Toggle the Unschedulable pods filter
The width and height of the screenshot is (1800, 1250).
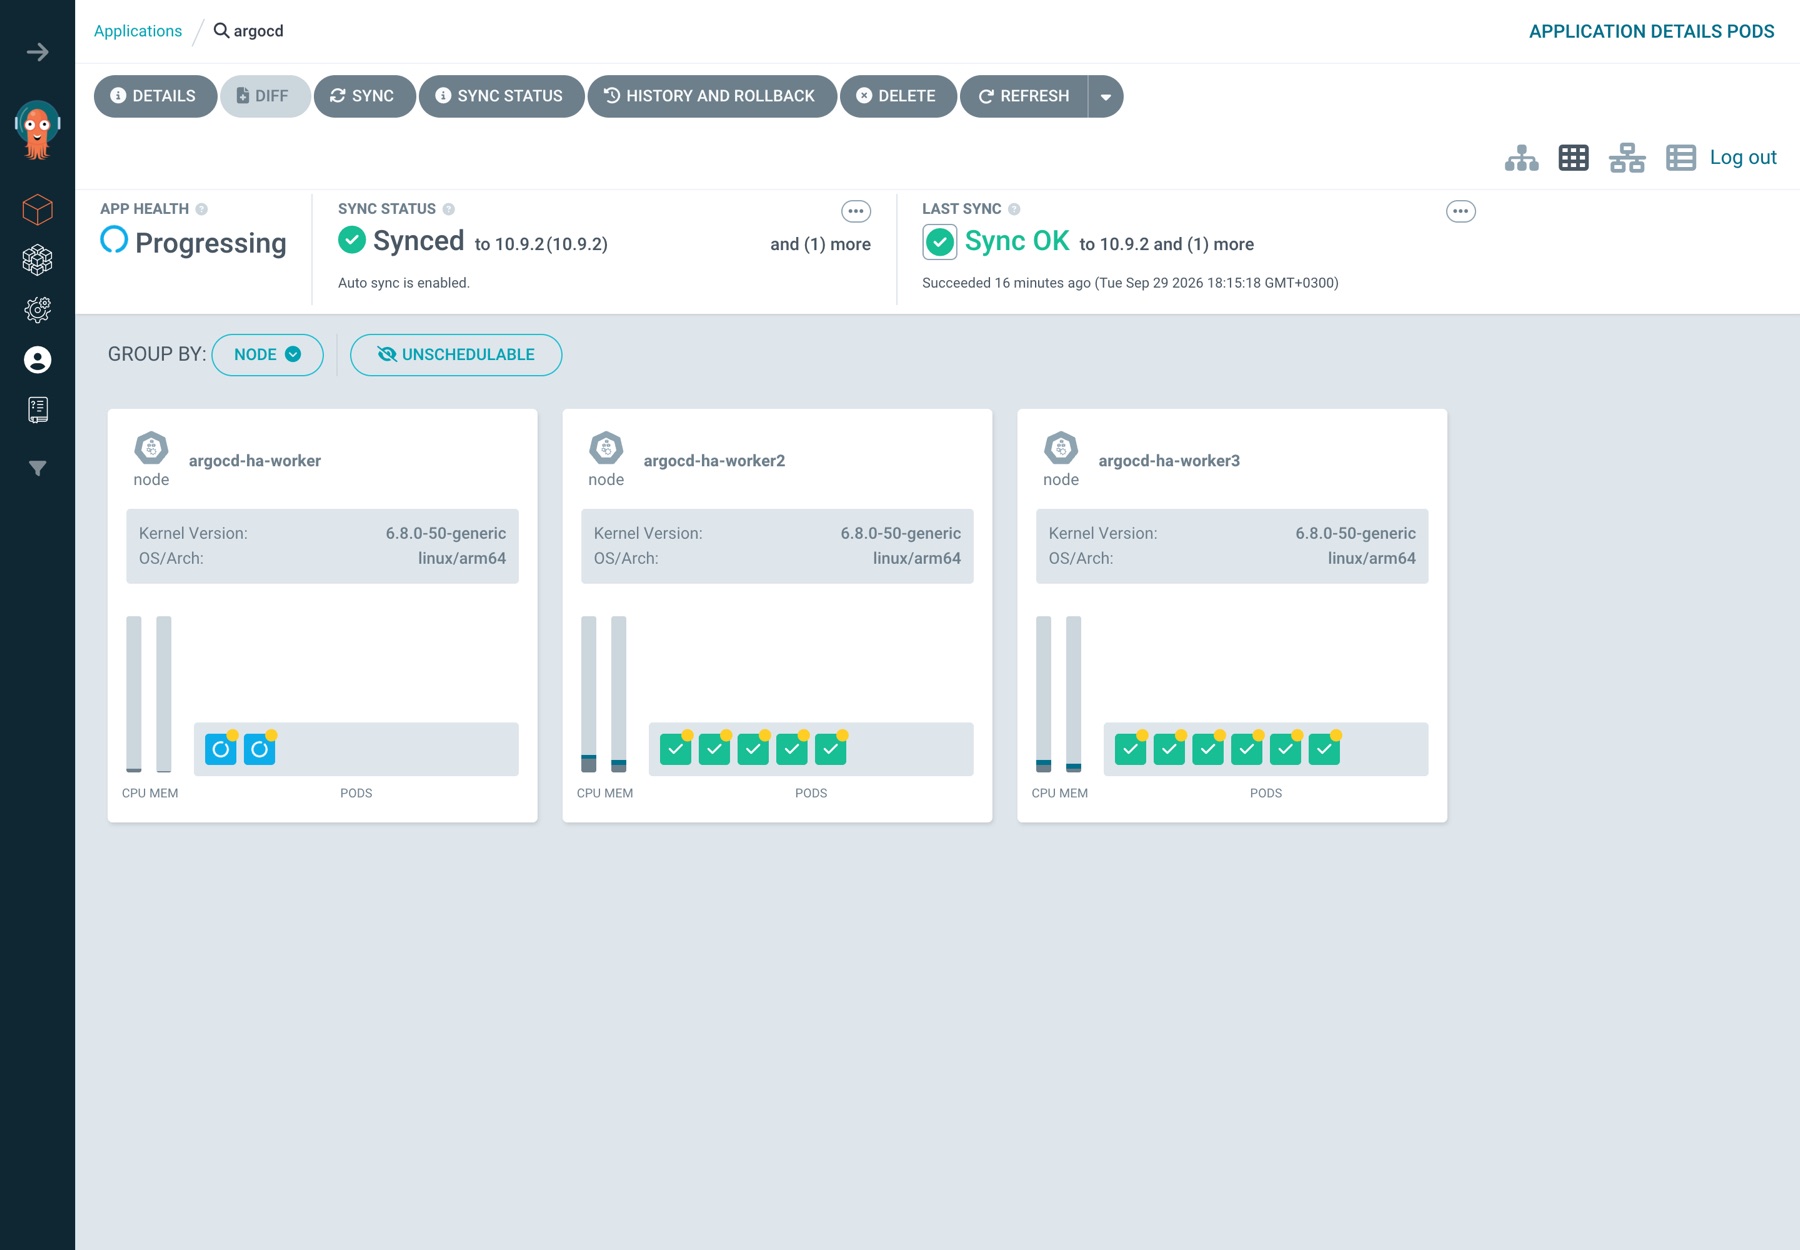point(456,355)
